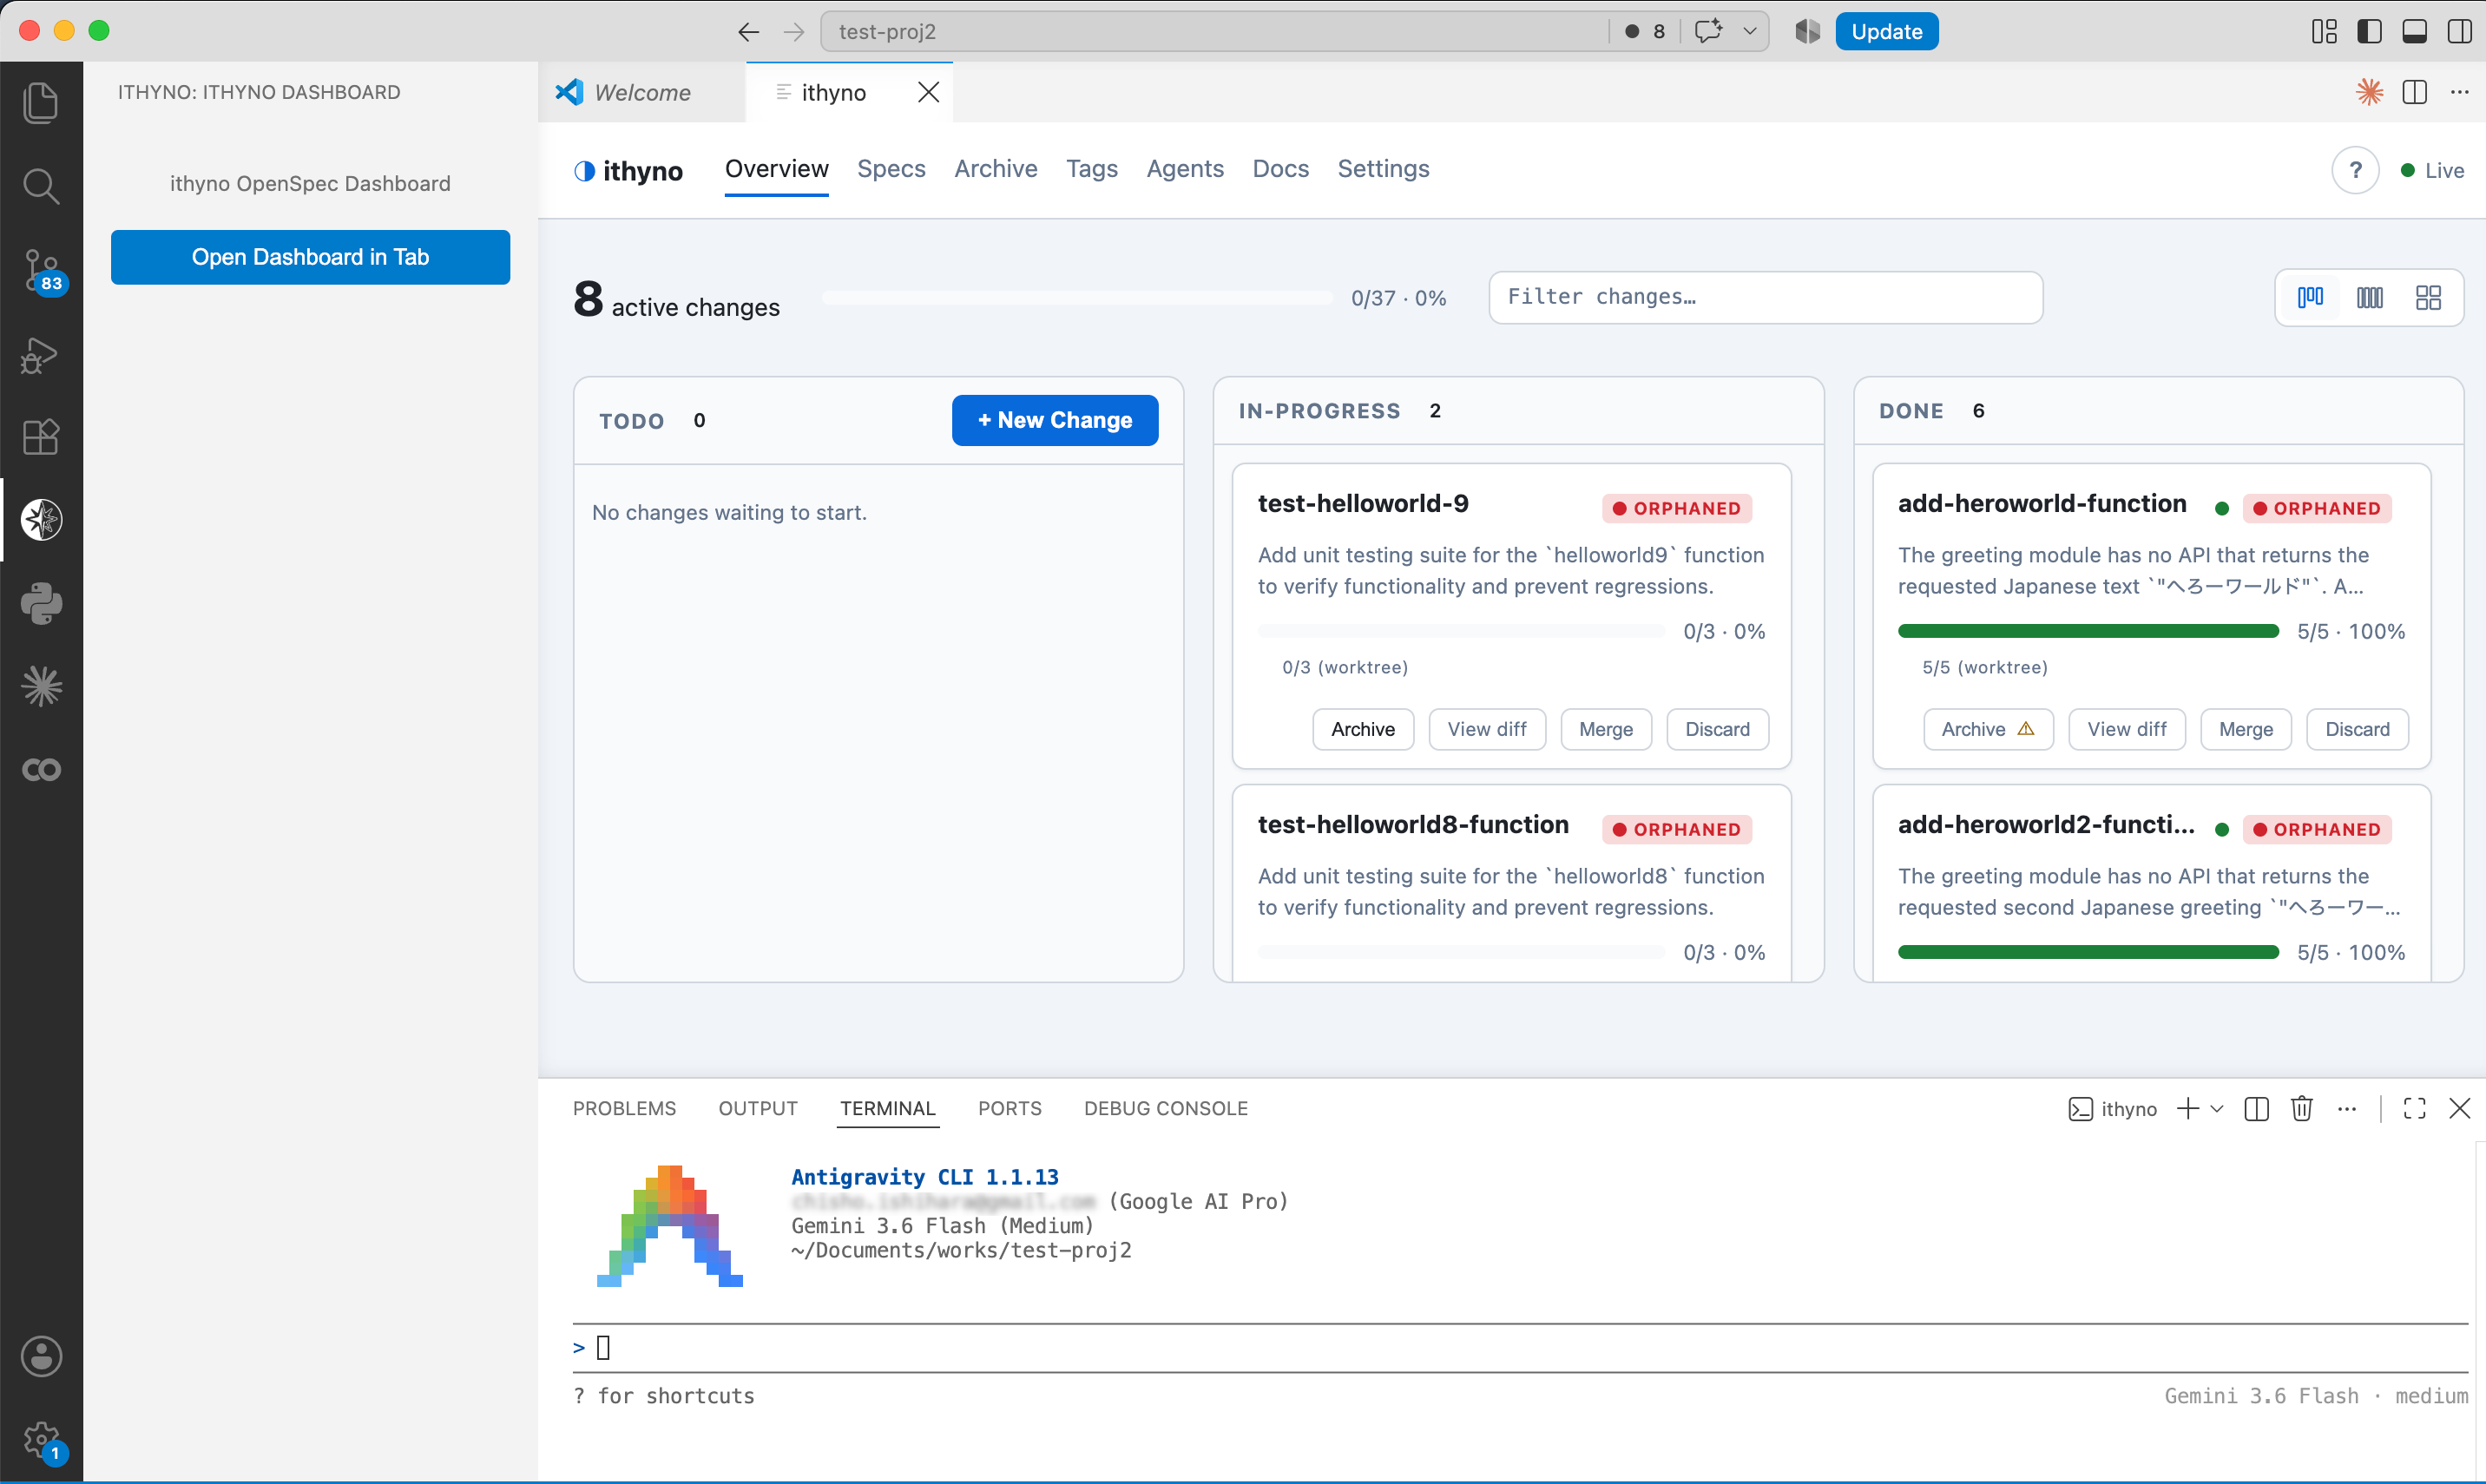This screenshot has width=2486, height=1484.
Task: Switch to kanban board view layout
Action: [2310, 297]
